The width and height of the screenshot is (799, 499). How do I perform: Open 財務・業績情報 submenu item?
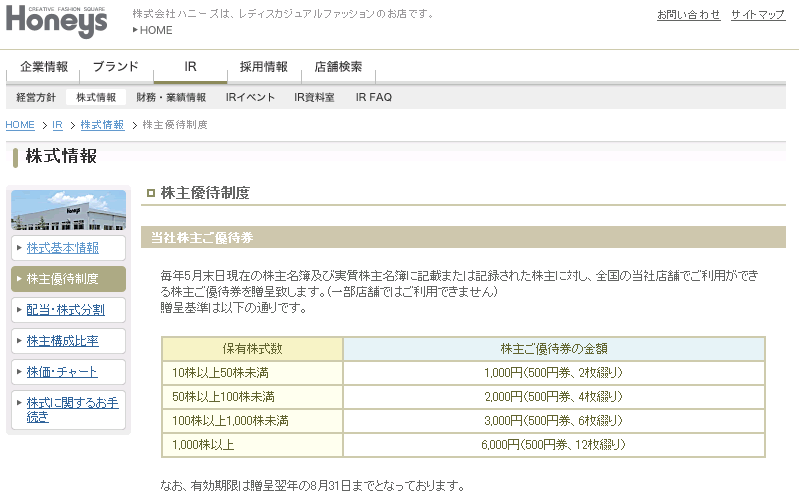[171, 97]
